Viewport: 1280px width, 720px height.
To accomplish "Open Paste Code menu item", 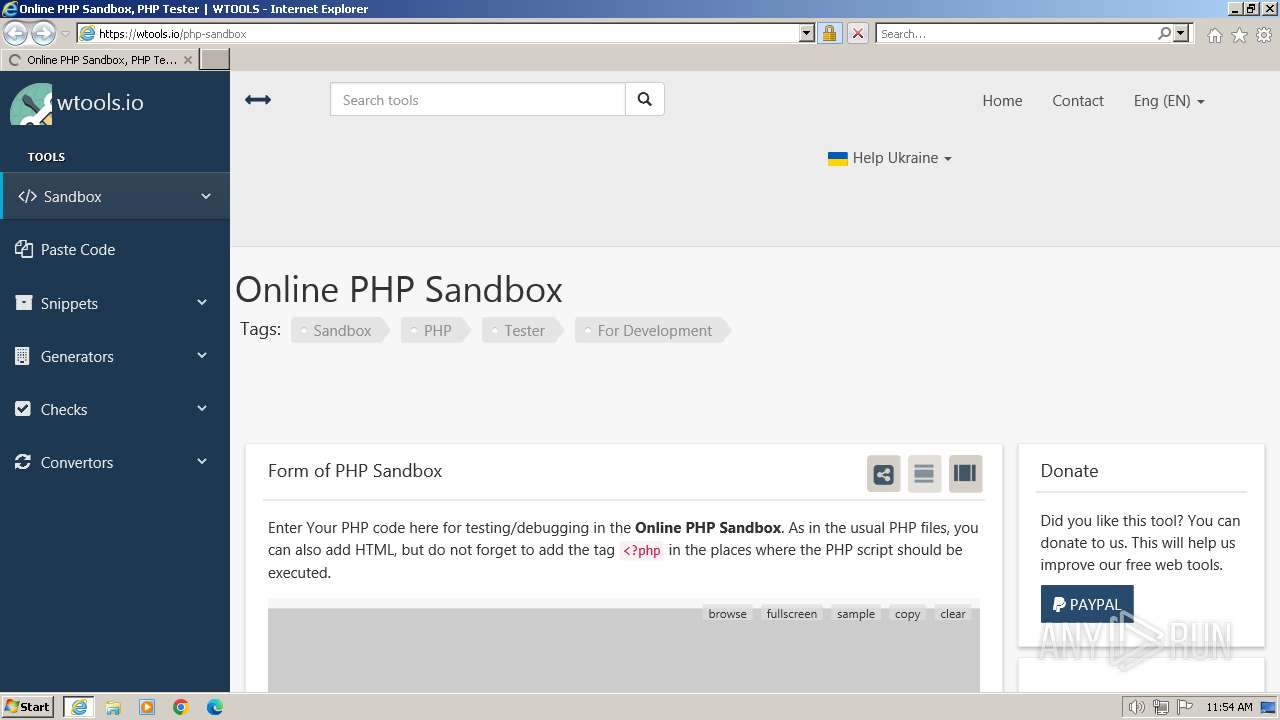I will pyautogui.click(x=115, y=249).
